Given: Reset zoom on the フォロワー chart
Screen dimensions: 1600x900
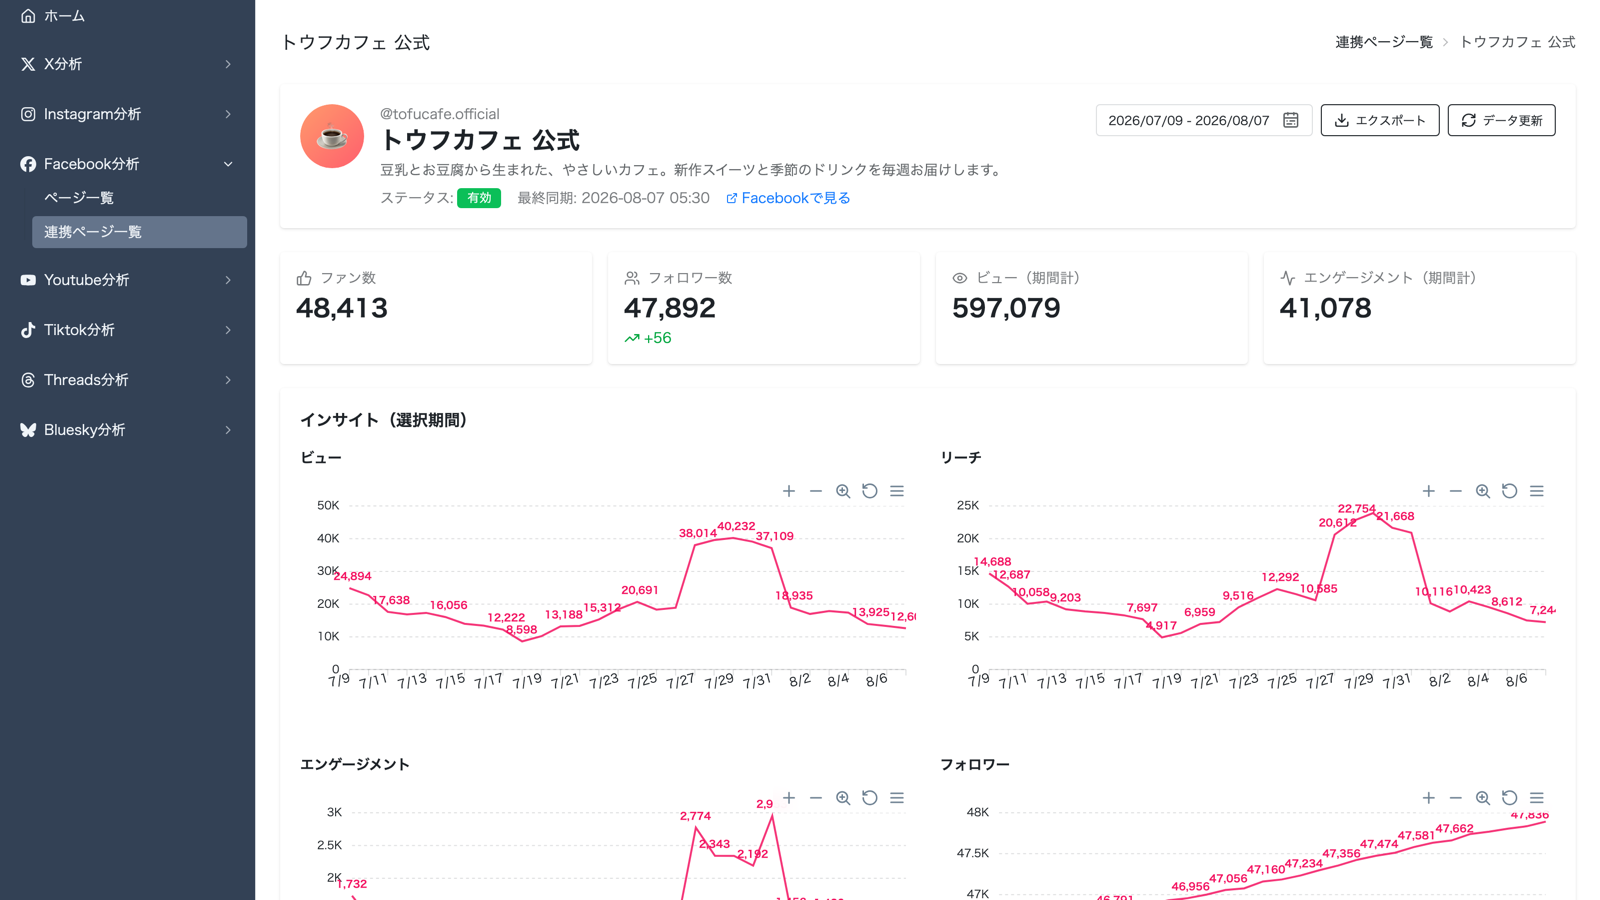Looking at the screenshot, I should pos(1510,798).
